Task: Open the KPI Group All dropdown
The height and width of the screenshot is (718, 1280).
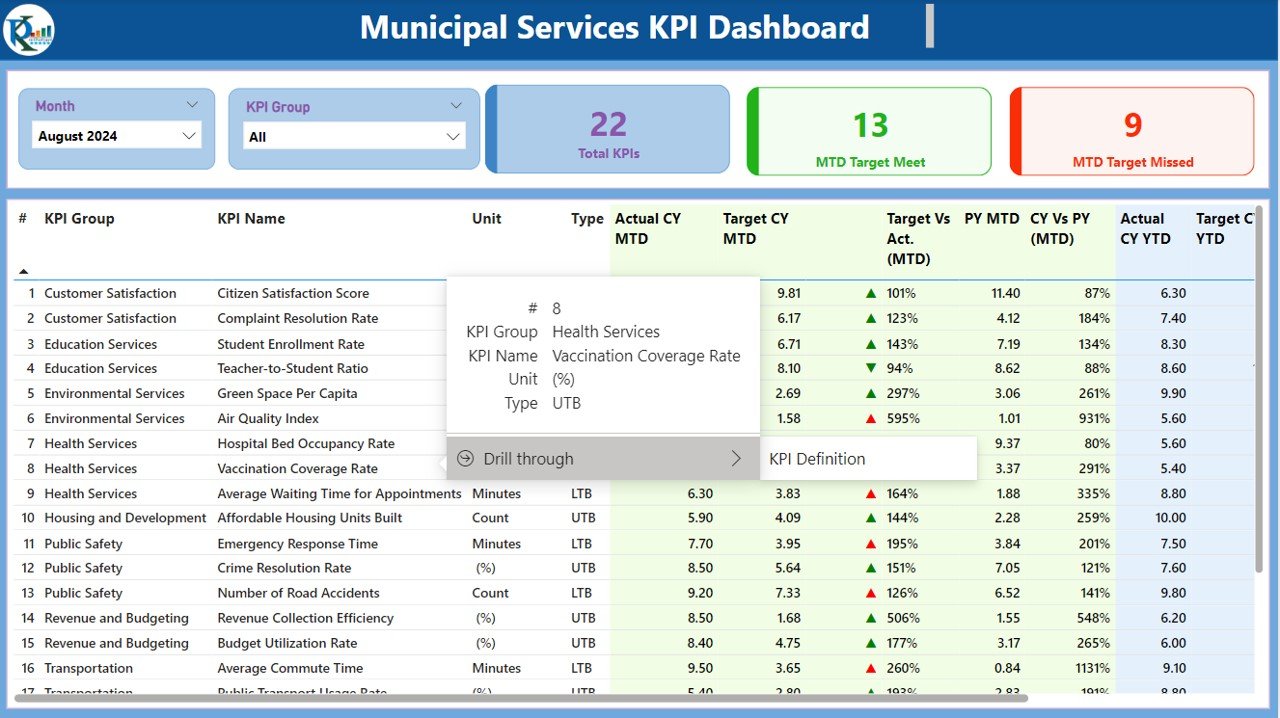Action: (x=354, y=137)
